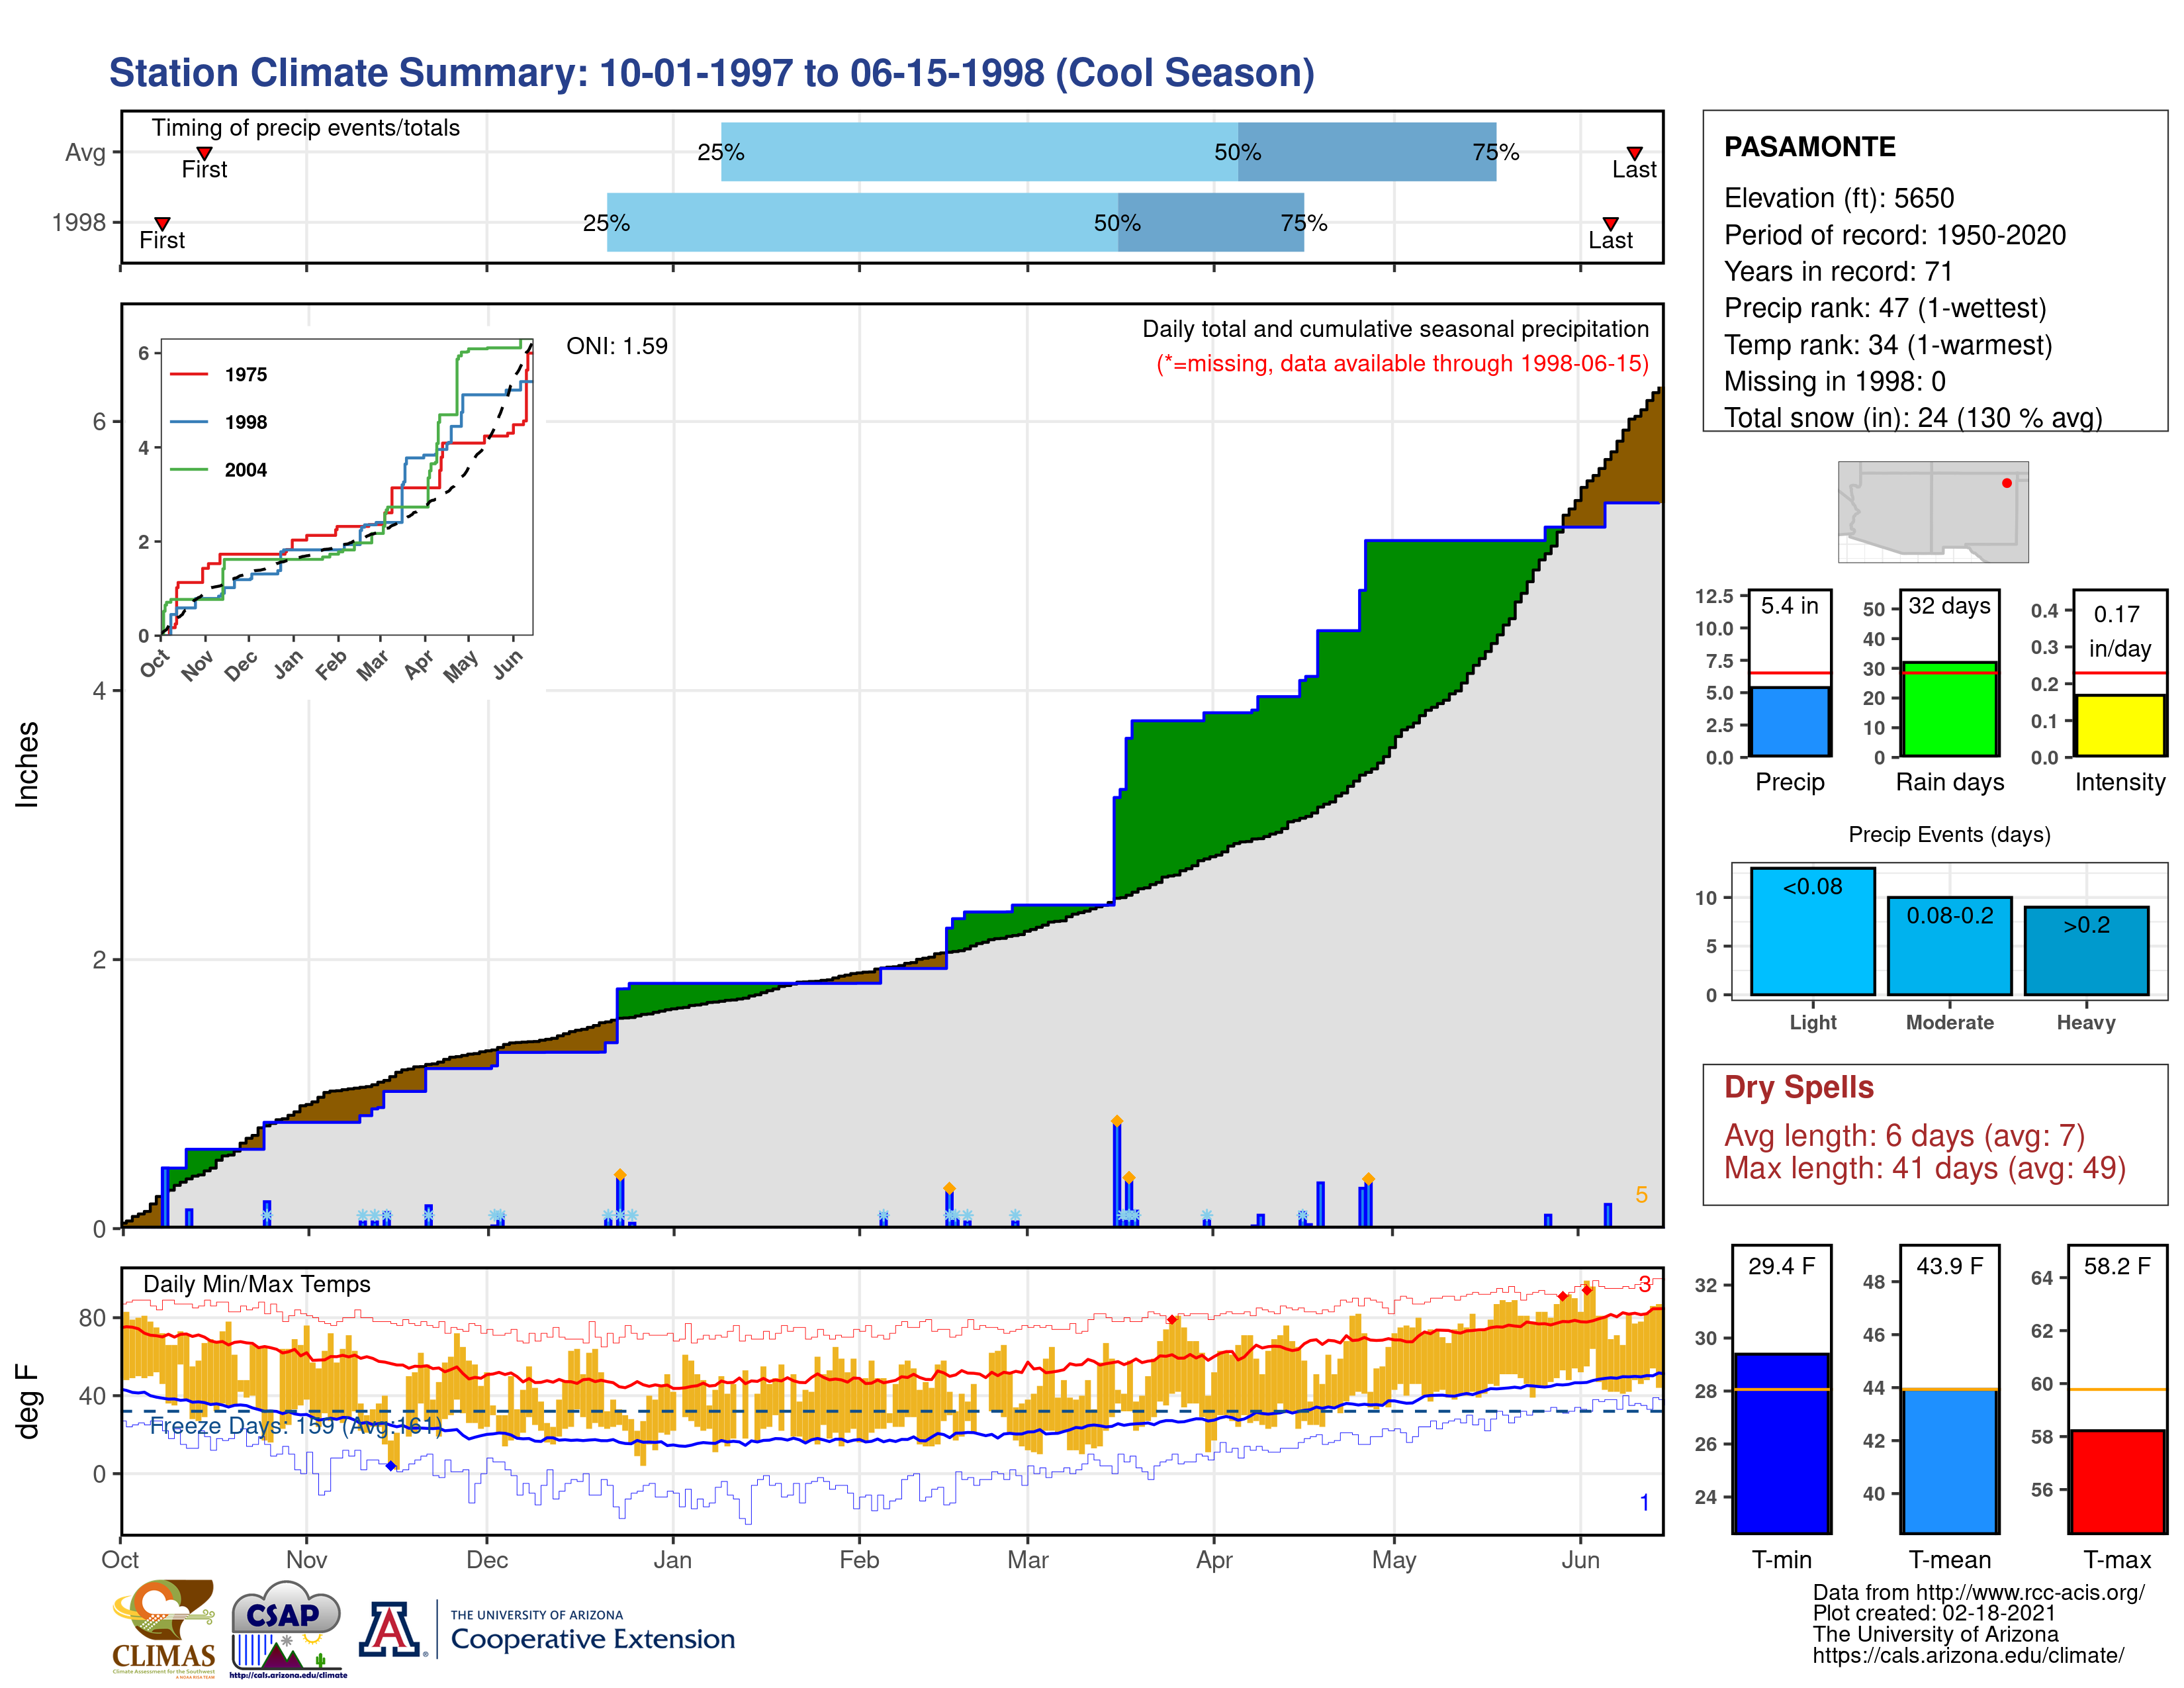Click the PASAMONTE station name
2184x1688 pixels.
1809,147
